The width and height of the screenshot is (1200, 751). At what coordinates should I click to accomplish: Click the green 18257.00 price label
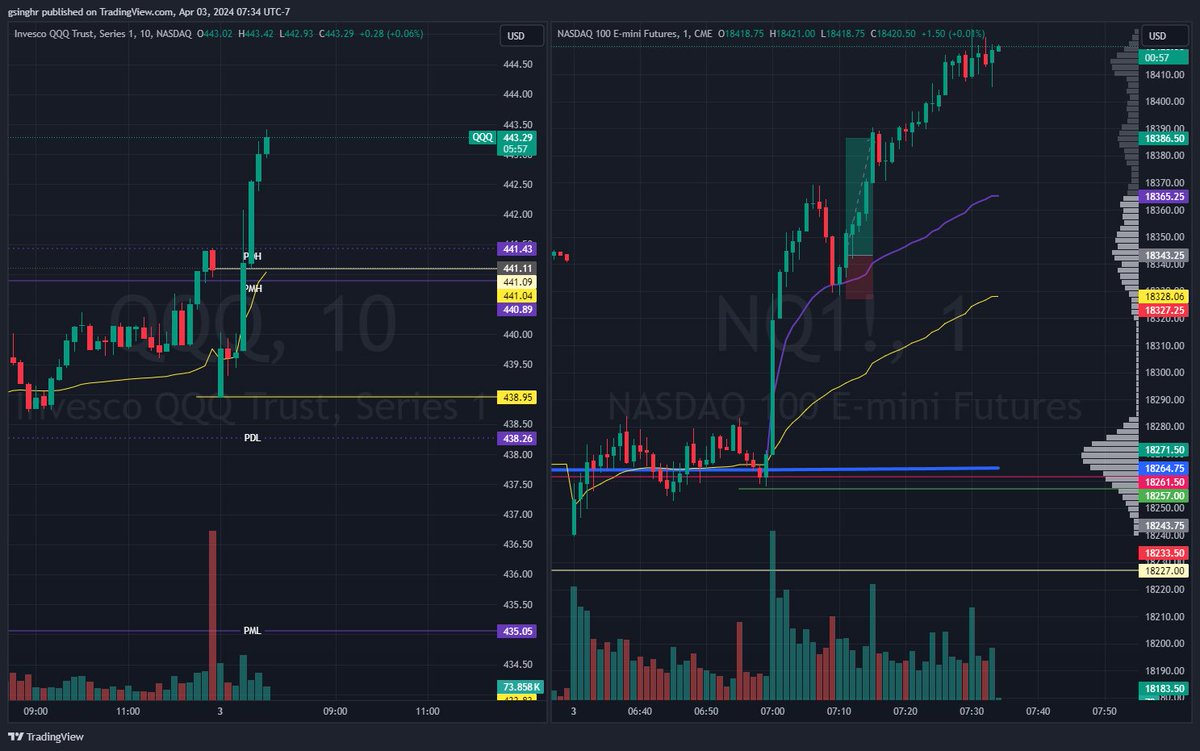point(1163,496)
